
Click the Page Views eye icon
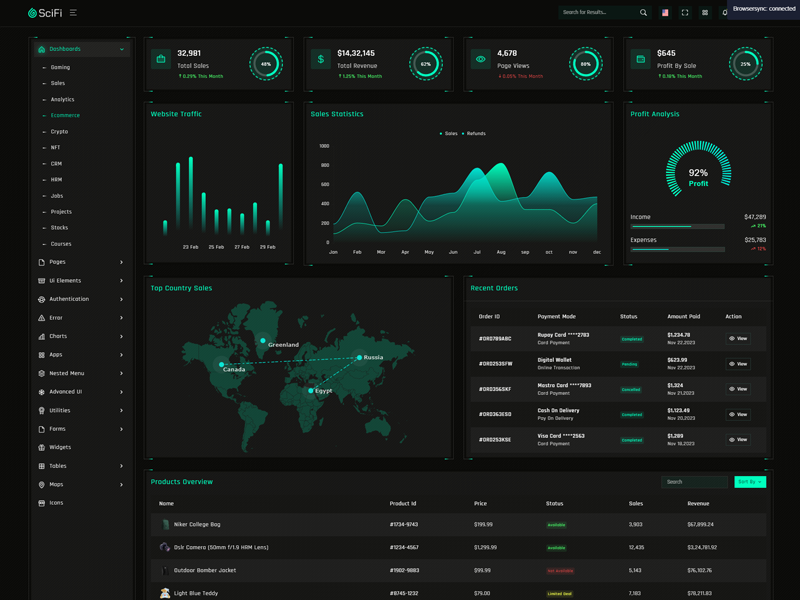[481, 60]
